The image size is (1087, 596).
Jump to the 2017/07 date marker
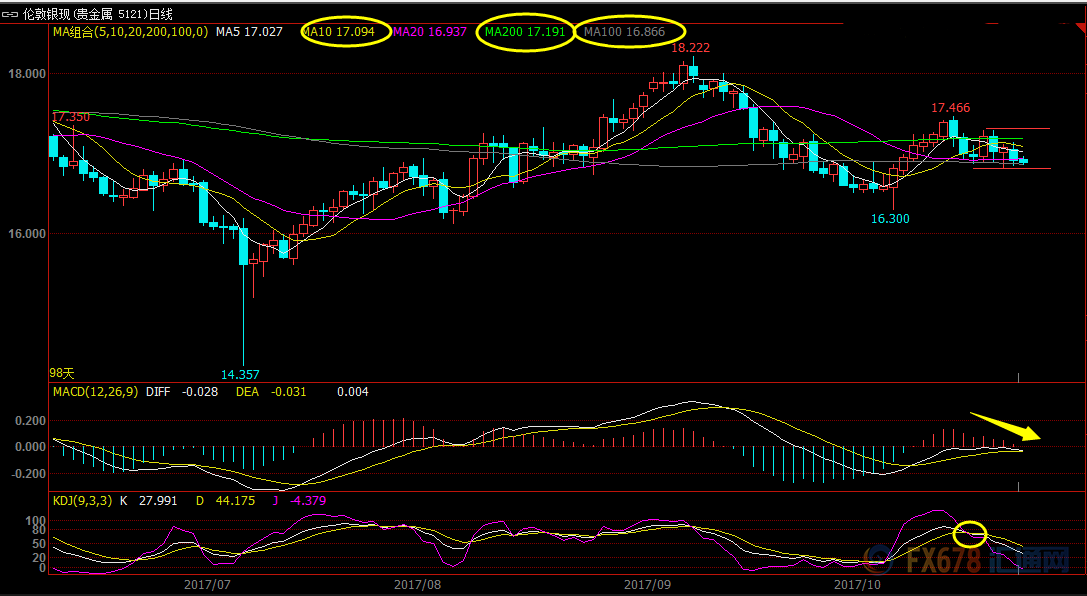[207, 585]
